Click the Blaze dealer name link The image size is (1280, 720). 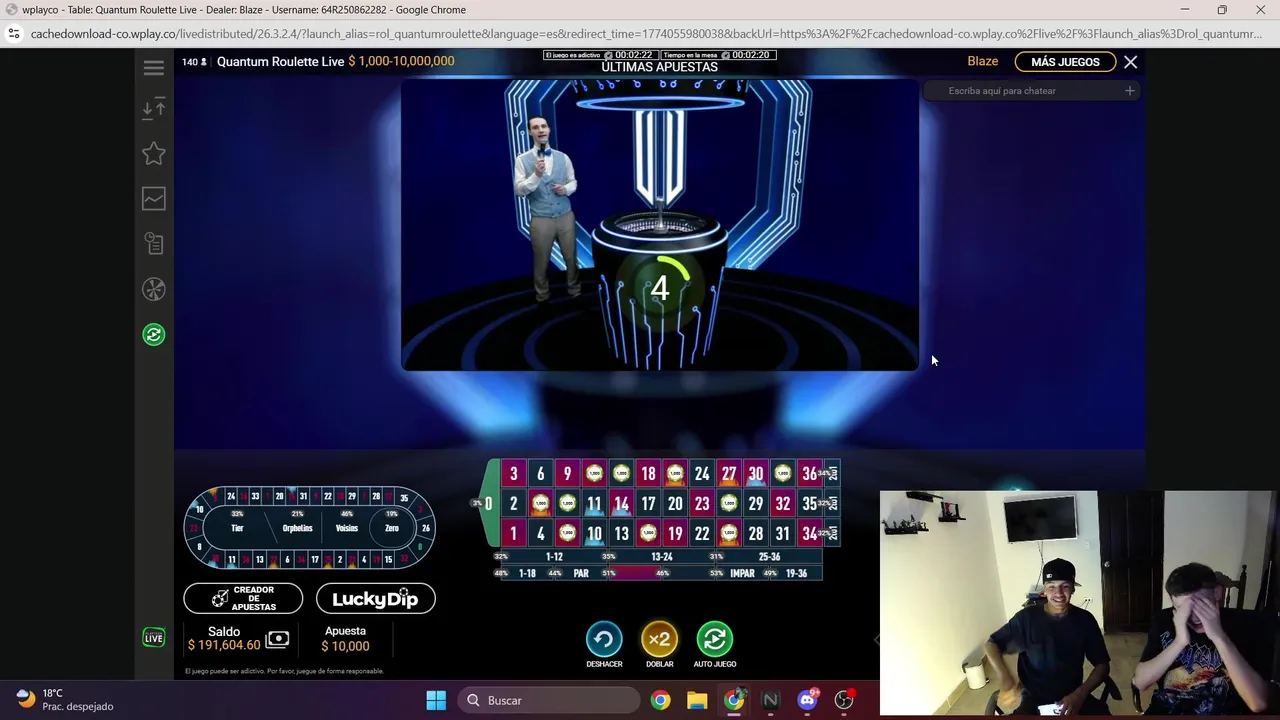[982, 61]
